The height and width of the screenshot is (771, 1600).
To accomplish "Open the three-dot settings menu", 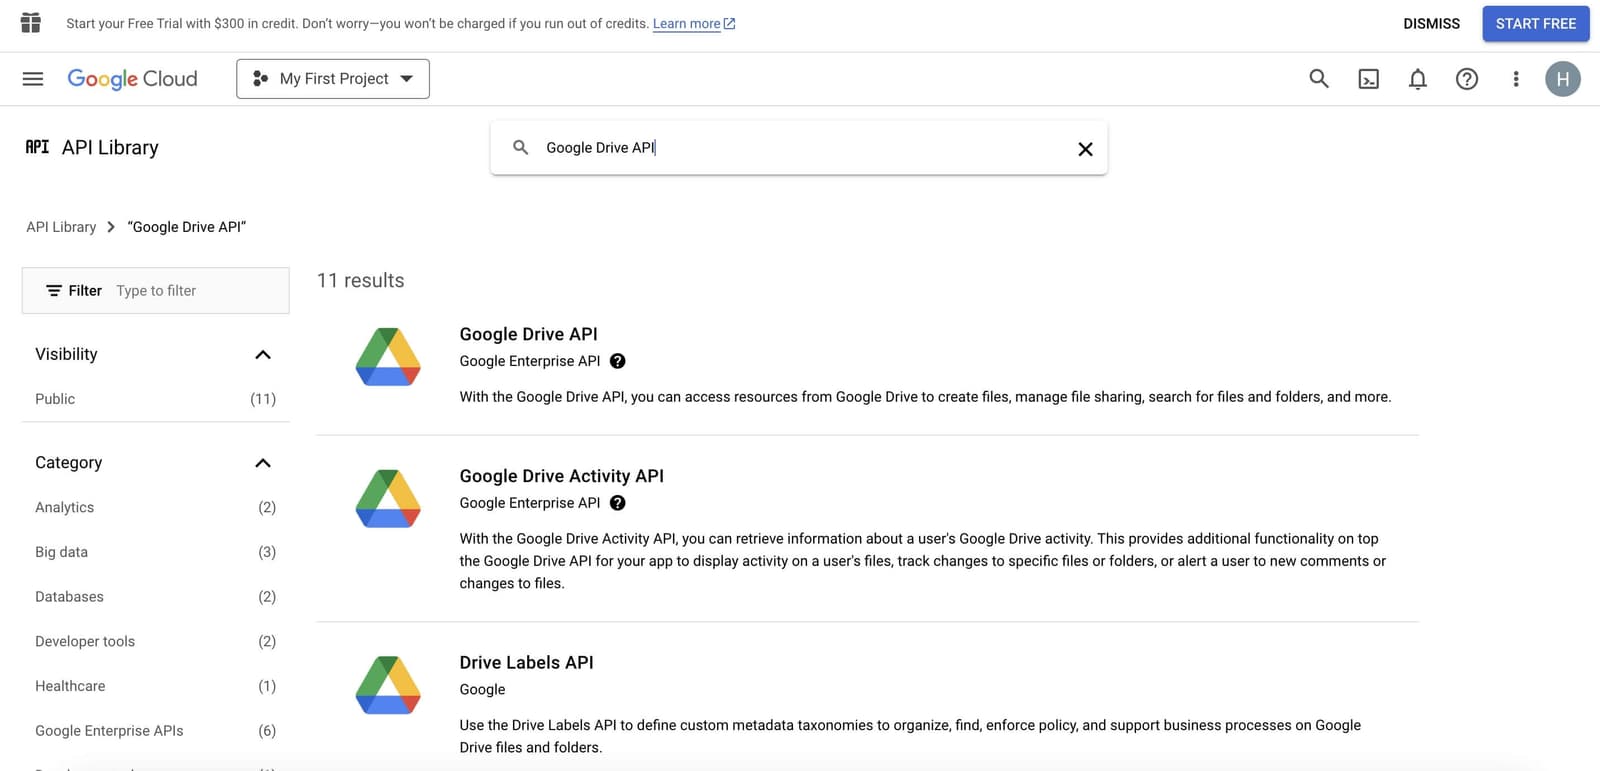I will pos(1516,79).
